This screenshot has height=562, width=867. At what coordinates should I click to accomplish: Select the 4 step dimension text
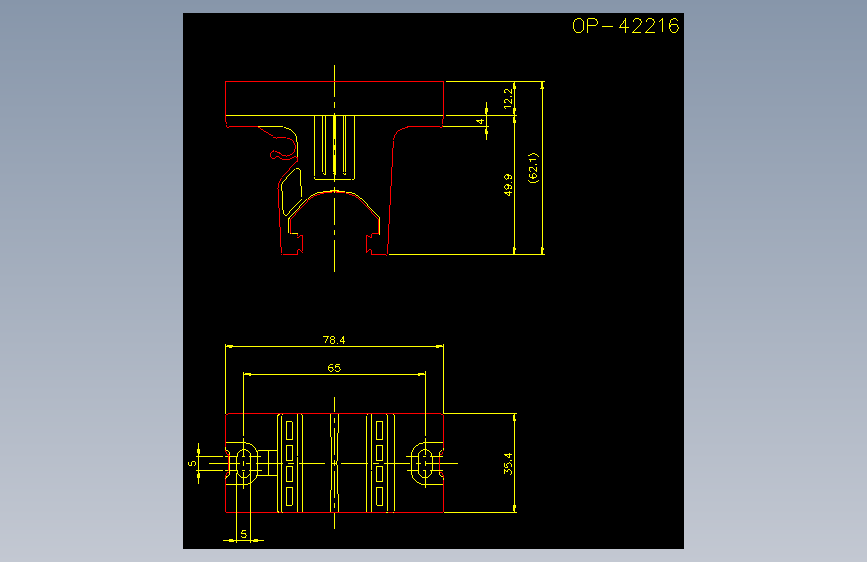click(x=480, y=121)
